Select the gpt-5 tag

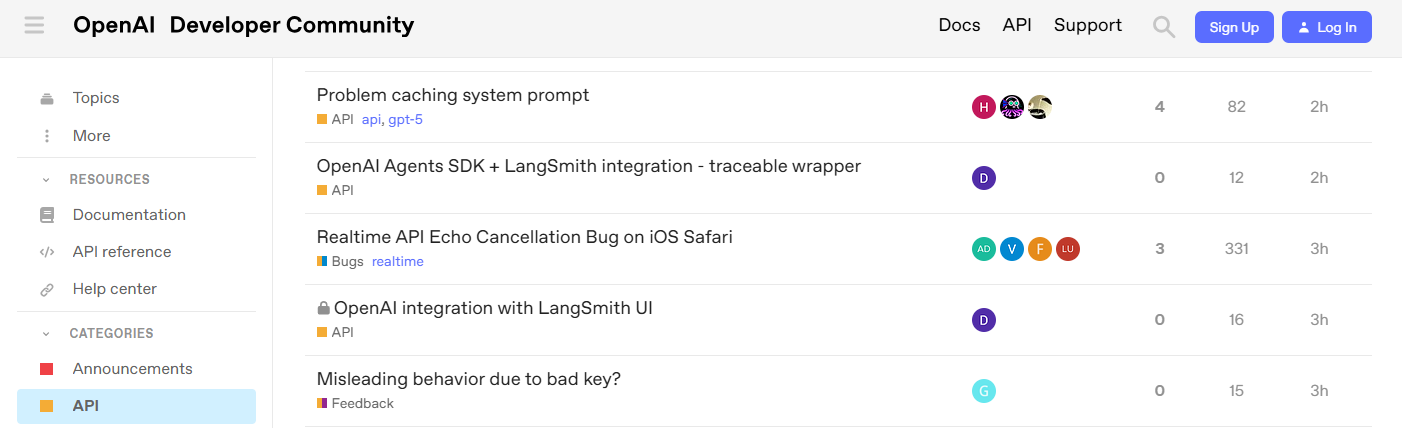(x=407, y=119)
